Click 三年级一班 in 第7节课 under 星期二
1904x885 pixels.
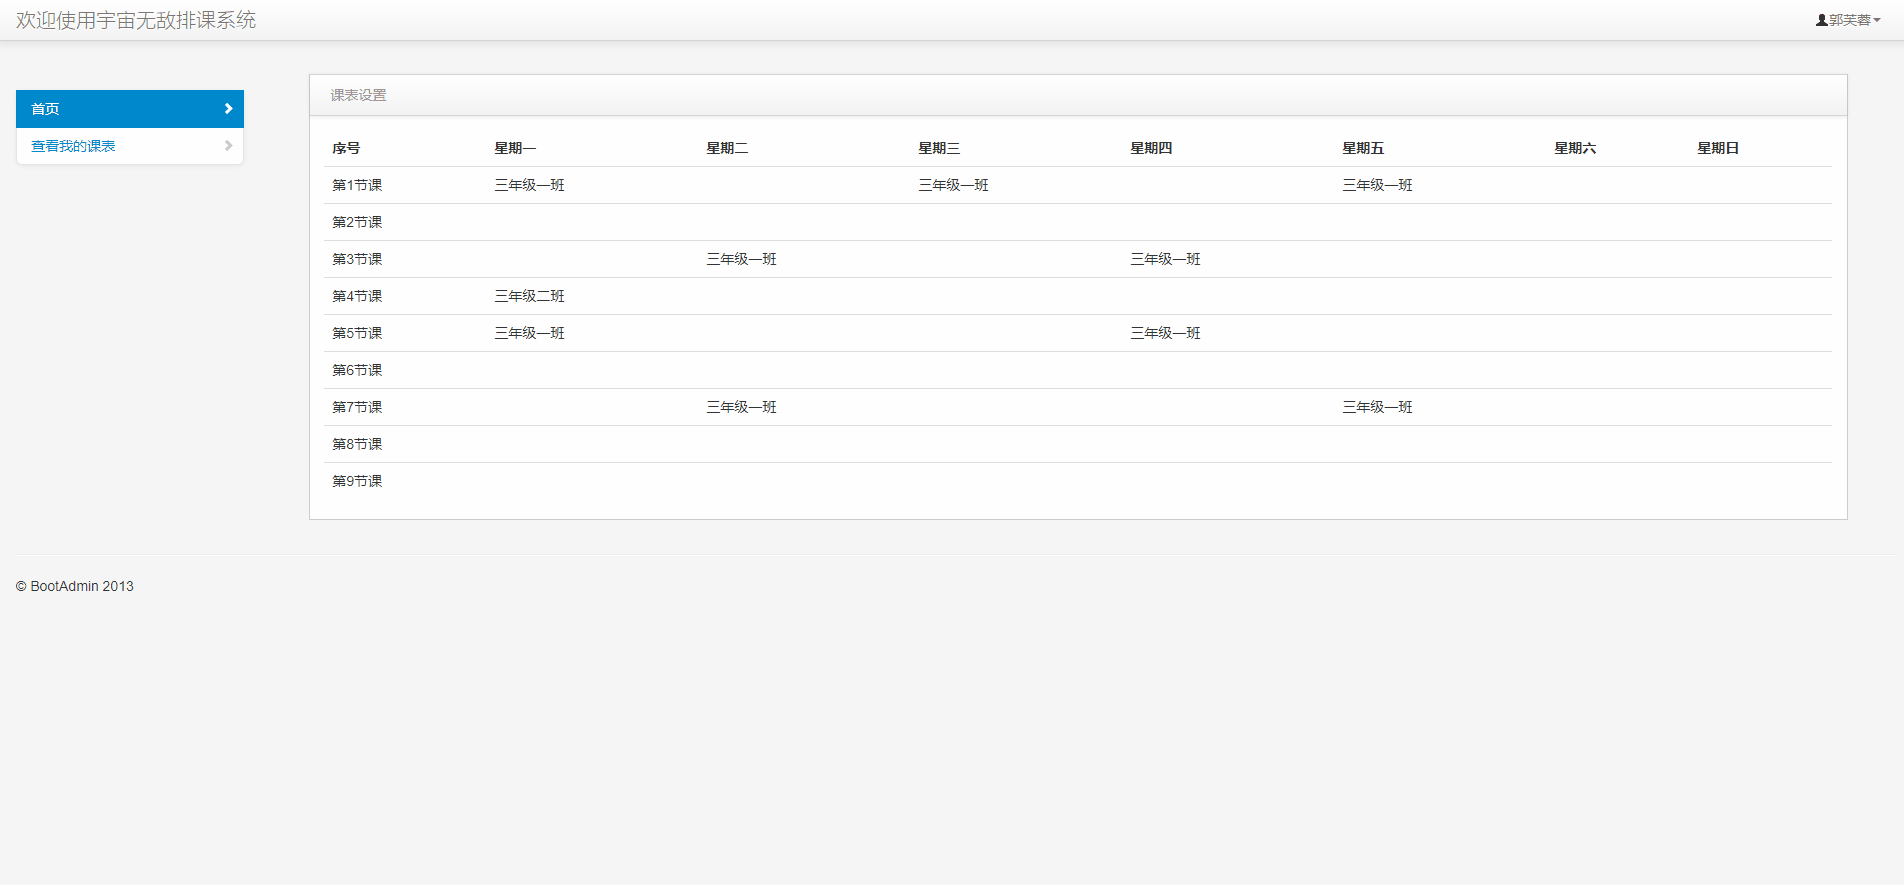pyautogui.click(x=741, y=407)
